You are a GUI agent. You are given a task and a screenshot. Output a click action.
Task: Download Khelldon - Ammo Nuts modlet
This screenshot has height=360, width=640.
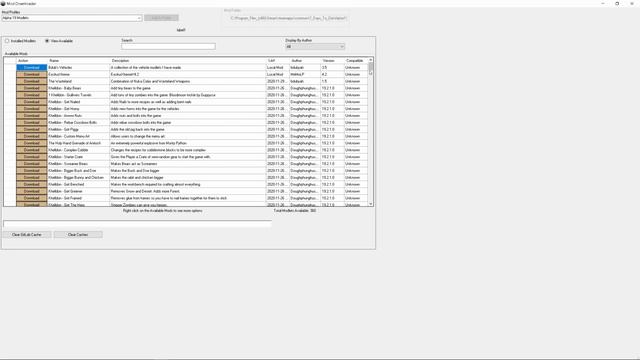[x=32, y=116]
